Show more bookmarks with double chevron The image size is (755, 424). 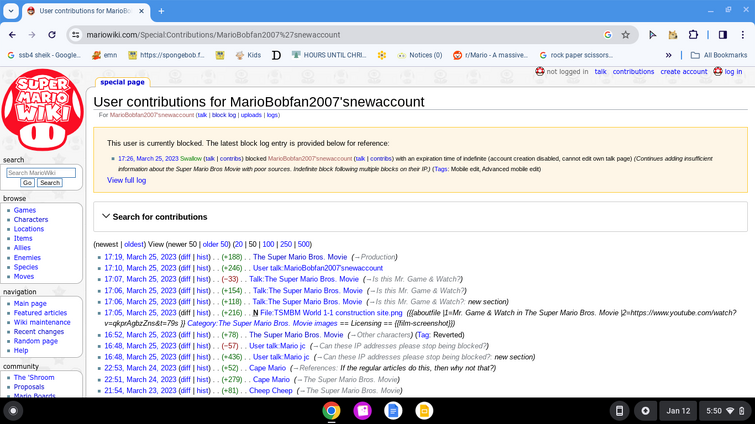668,55
